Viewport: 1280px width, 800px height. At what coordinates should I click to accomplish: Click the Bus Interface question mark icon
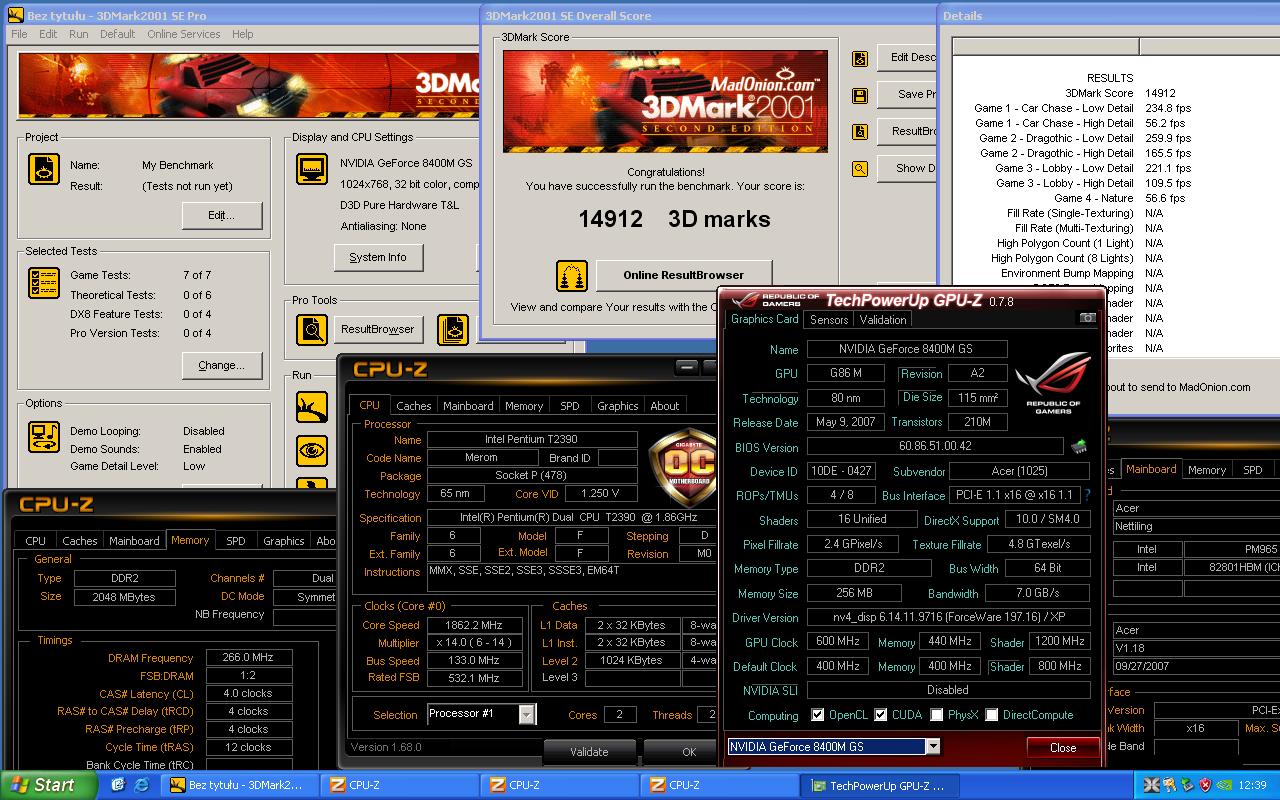coord(1087,495)
